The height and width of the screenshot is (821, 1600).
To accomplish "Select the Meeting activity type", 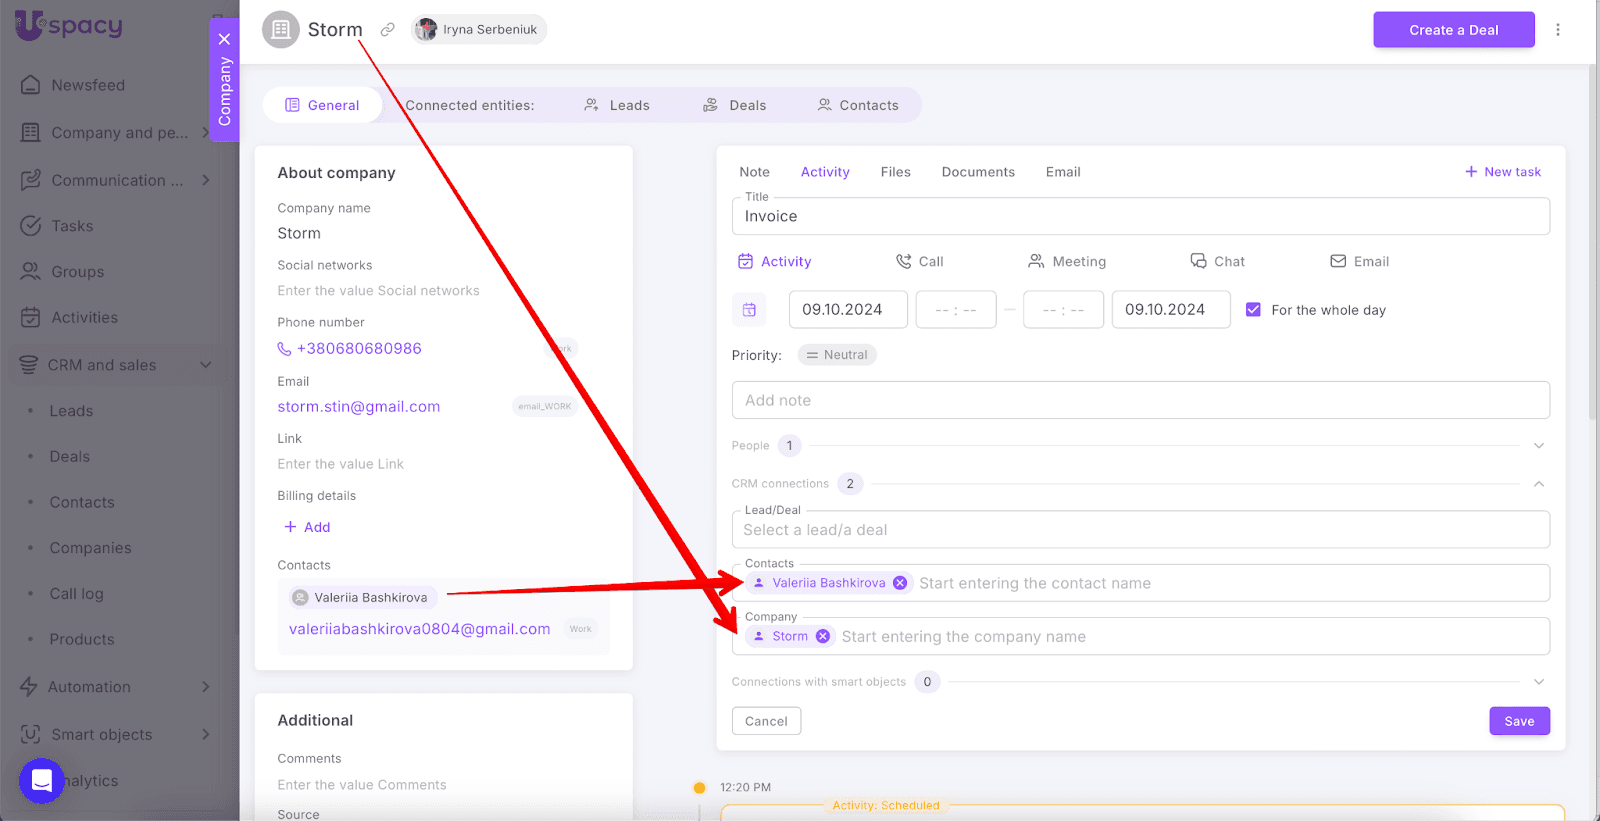I will 1067,262.
